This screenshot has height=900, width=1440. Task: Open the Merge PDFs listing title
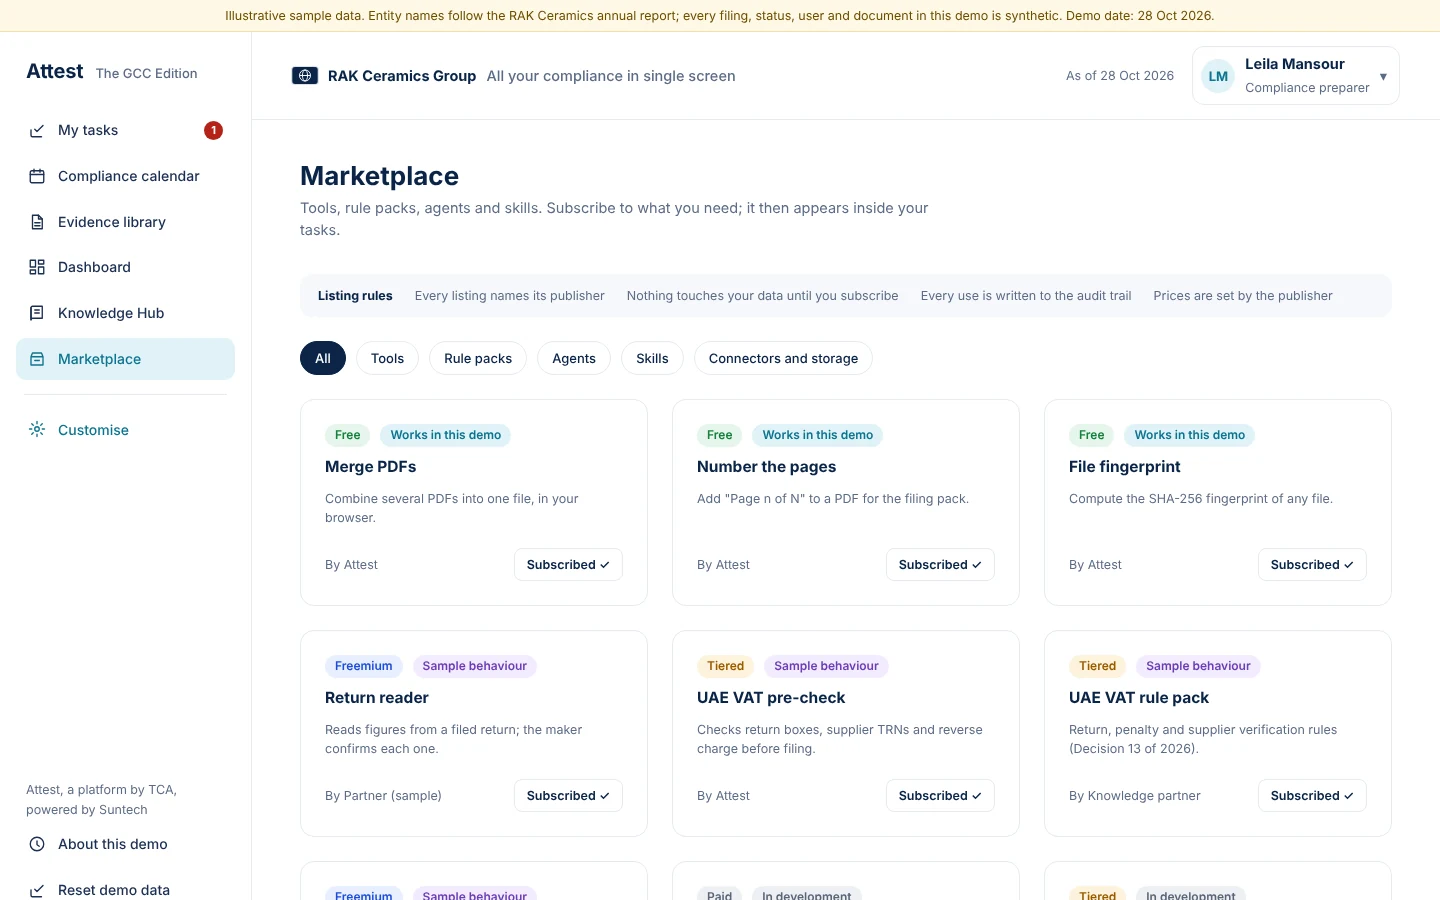click(370, 467)
